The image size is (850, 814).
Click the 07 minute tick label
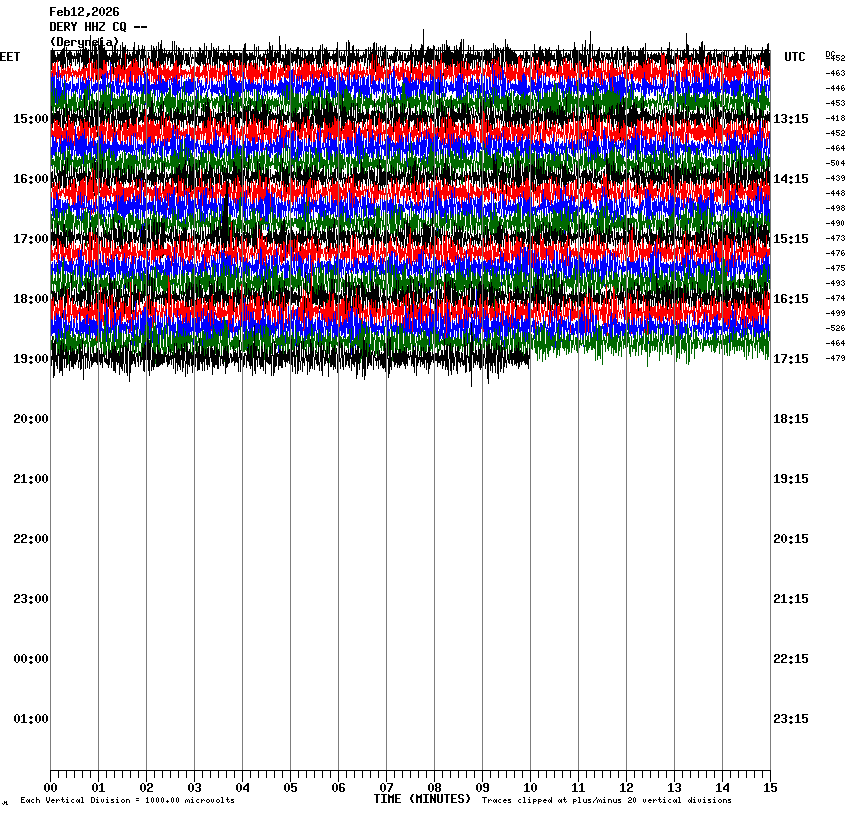tap(387, 788)
